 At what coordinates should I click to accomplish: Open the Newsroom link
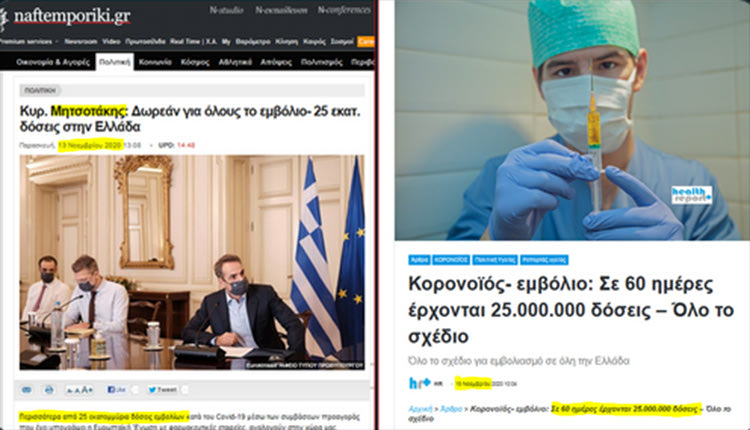tap(81, 42)
